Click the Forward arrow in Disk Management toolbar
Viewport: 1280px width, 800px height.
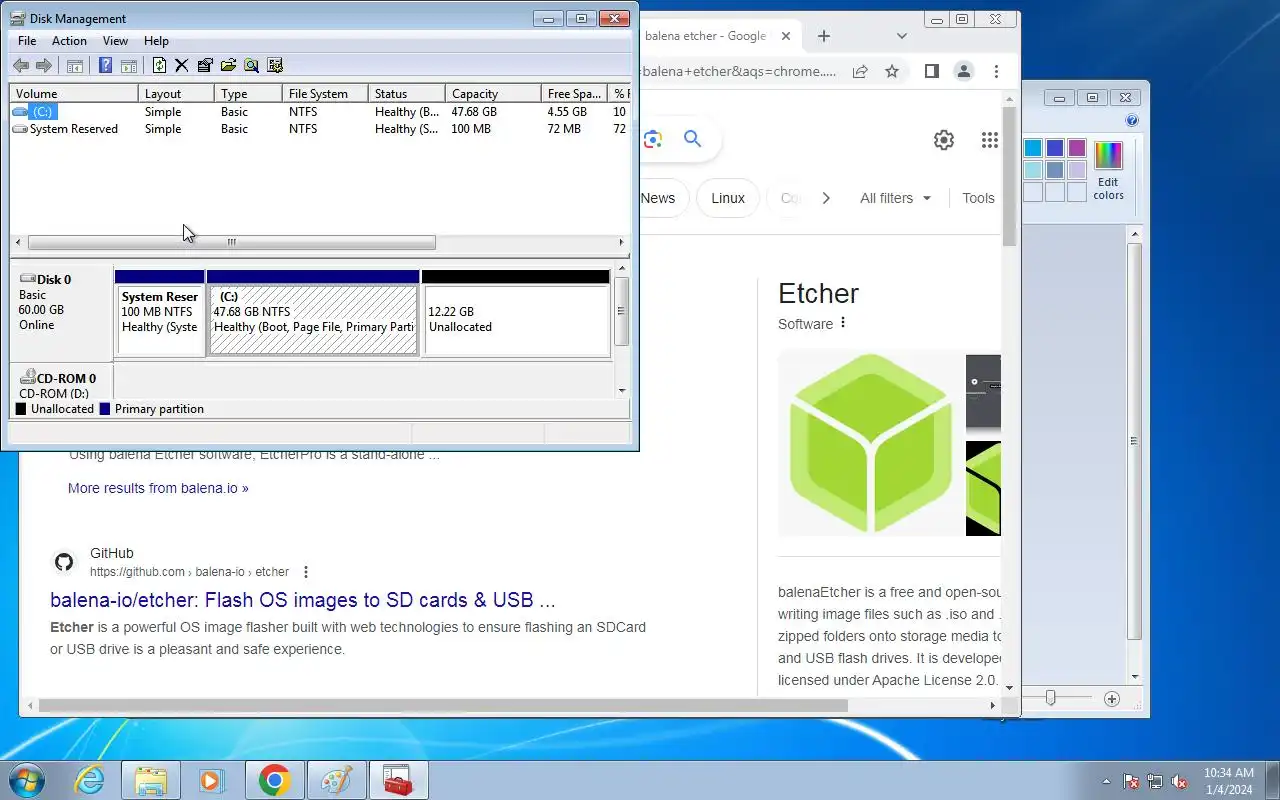pyautogui.click(x=44, y=66)
